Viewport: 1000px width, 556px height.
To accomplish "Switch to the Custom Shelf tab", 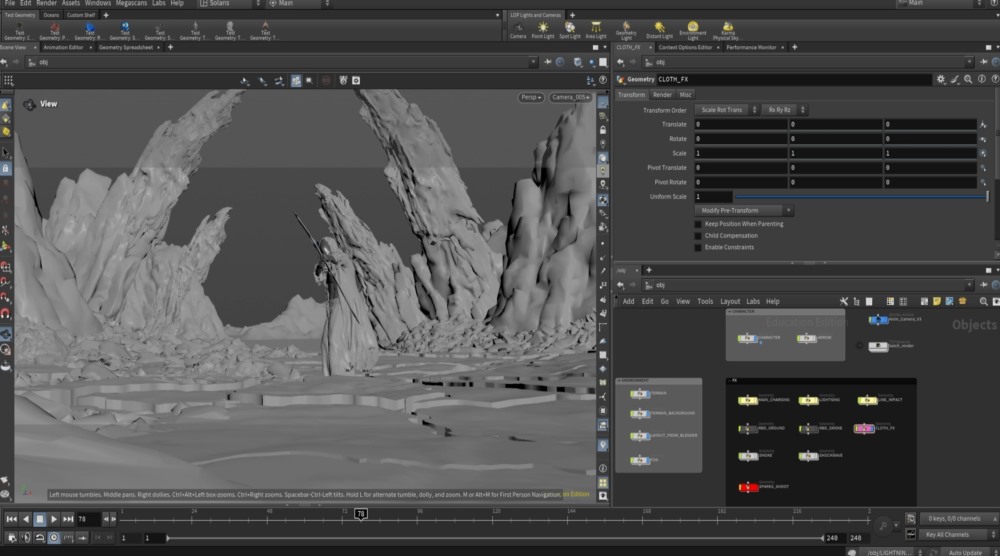I will point(81,15).
